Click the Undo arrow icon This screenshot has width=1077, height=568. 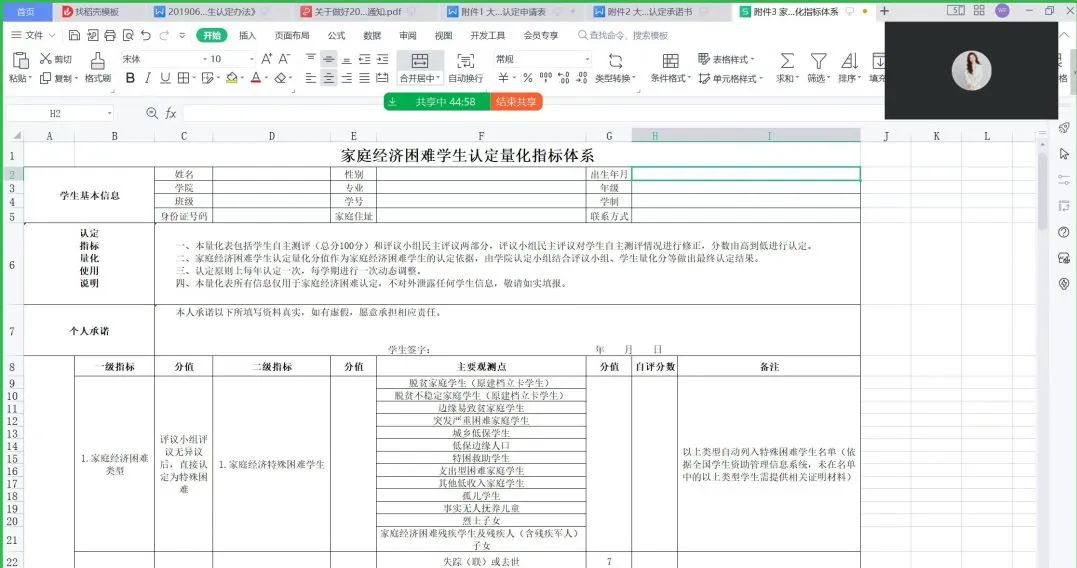[146, 35]
